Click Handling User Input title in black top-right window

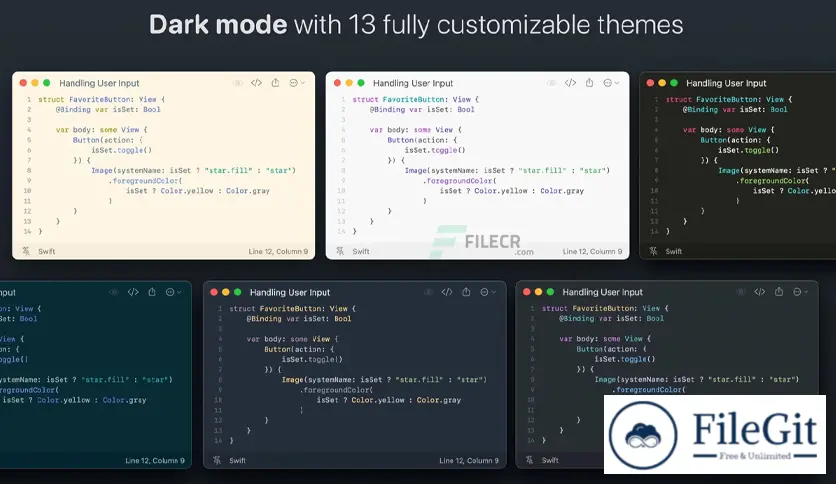pyautogui.click(x=726, y=83)
